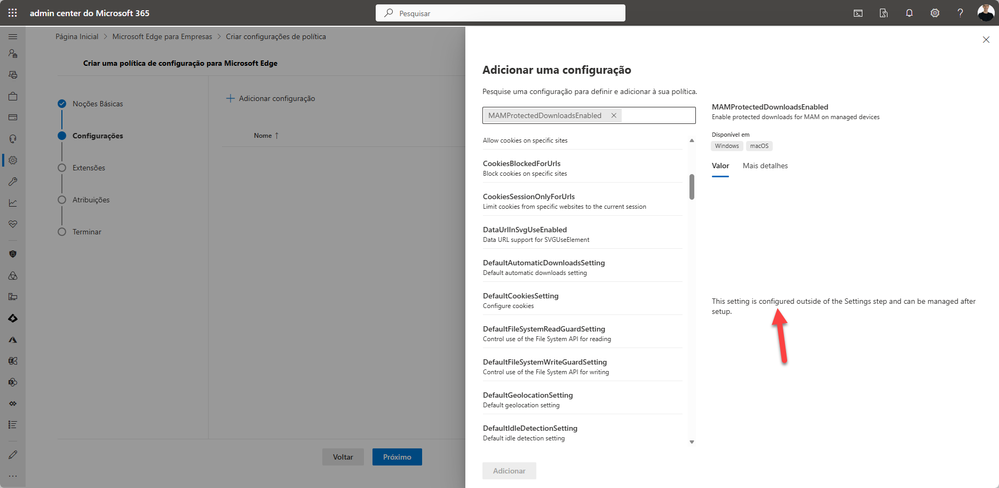999x488 pixels.
Task: Open notifications bell in top bar
Action: point(909,13)
